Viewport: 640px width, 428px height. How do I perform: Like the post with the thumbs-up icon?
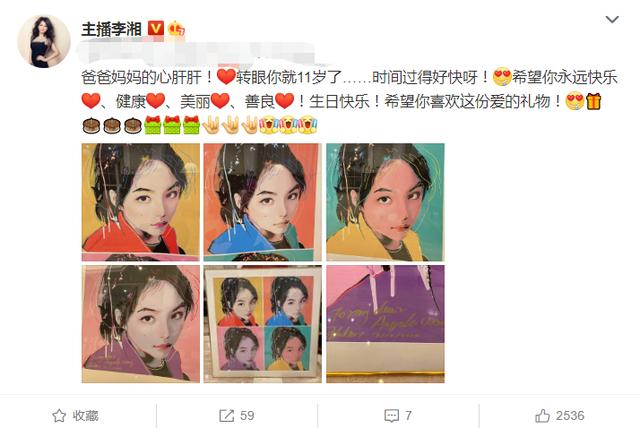(x=542, y=416)
